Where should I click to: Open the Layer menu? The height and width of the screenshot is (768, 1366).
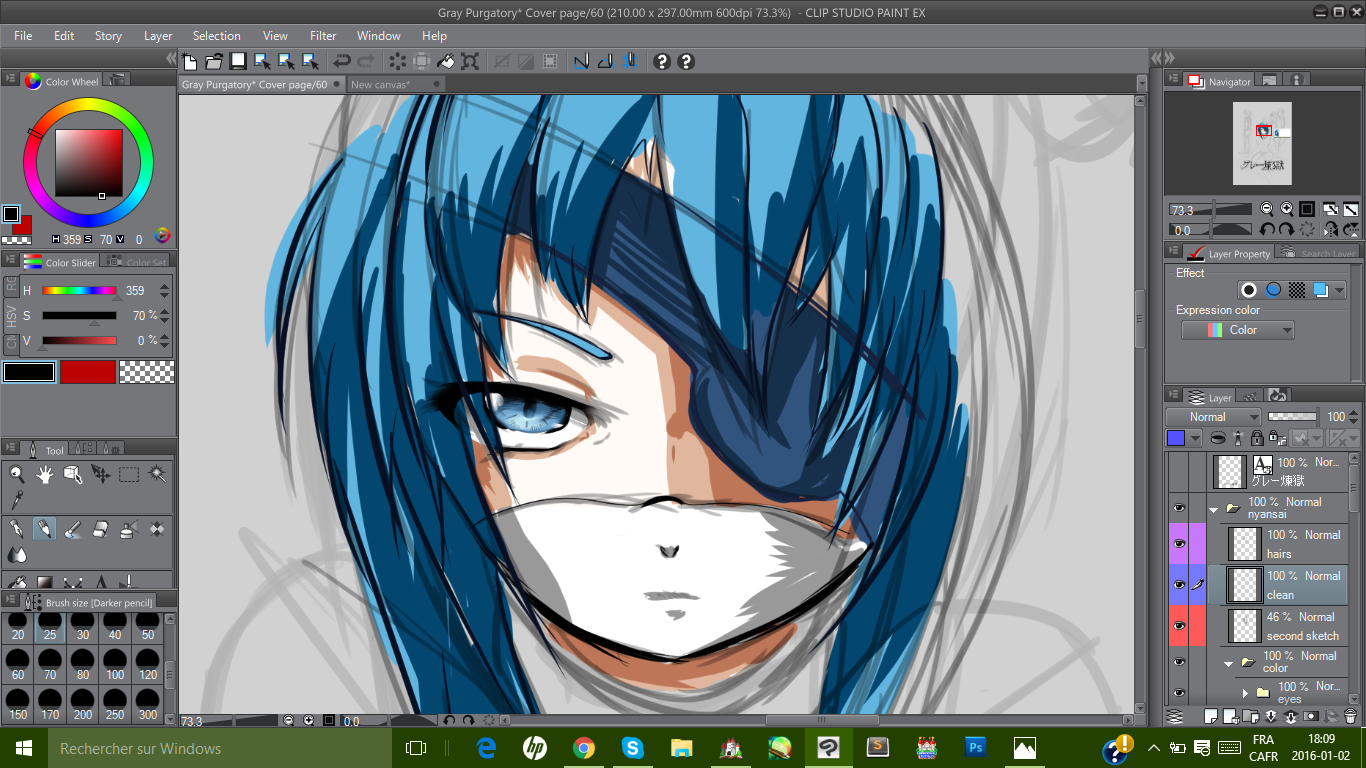(x=158, y=35)
